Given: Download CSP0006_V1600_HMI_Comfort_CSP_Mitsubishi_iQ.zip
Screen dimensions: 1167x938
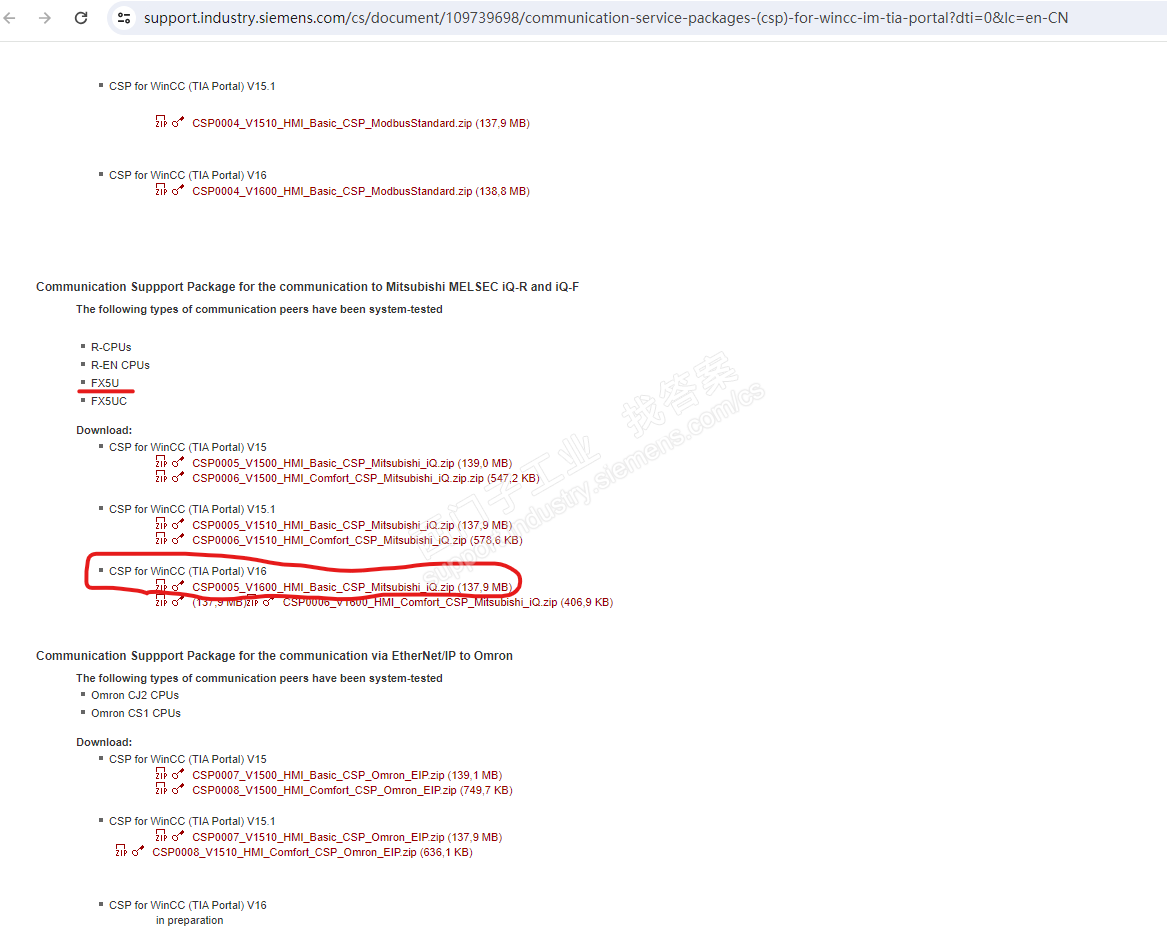Looking at the screenshot, I should (x=448, y=602).
